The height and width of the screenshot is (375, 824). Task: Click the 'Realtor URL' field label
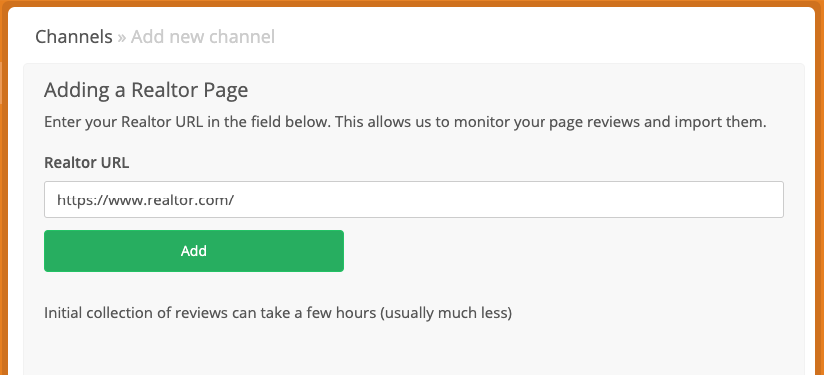click(87, 162)
